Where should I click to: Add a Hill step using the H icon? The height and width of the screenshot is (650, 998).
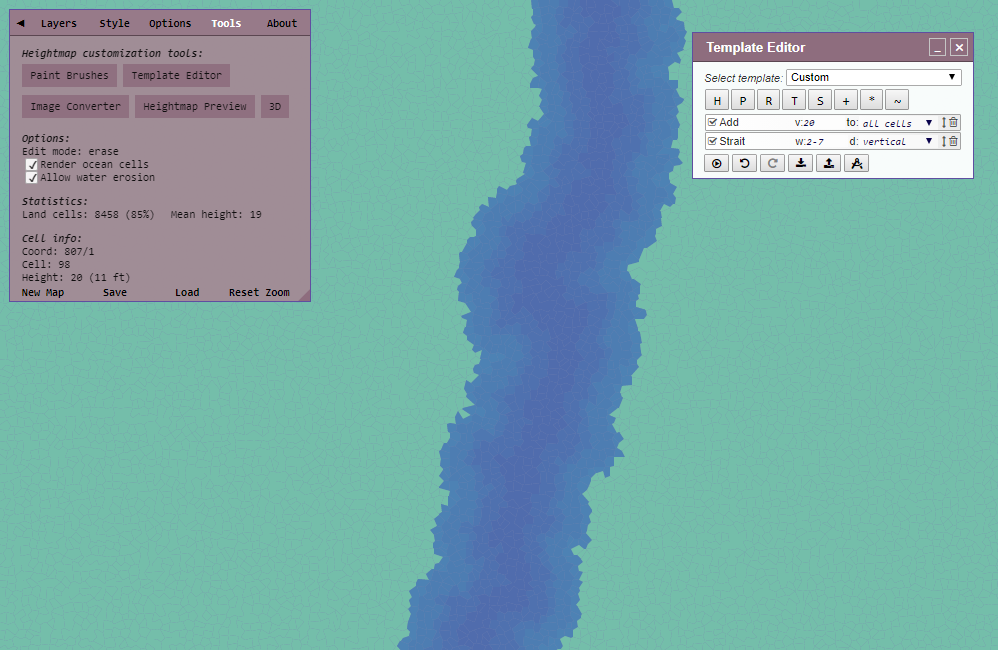(716, 99)
